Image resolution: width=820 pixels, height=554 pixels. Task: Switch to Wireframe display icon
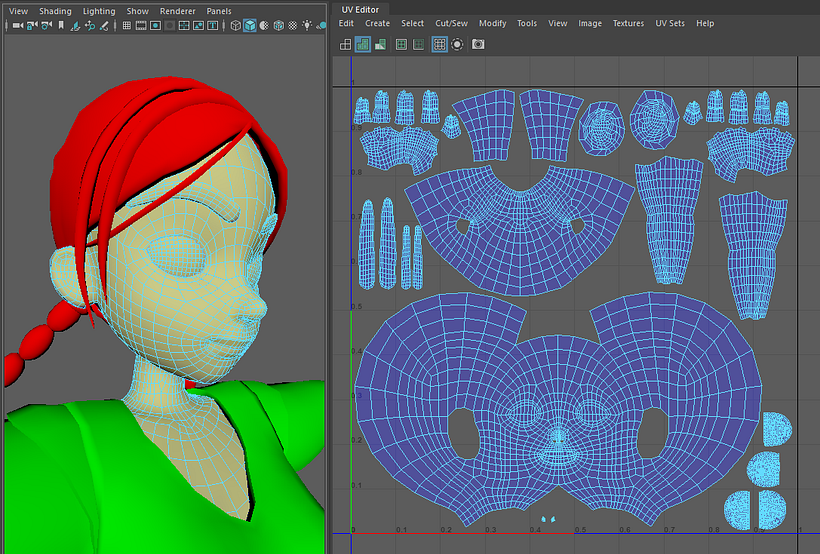pos(235,25)
